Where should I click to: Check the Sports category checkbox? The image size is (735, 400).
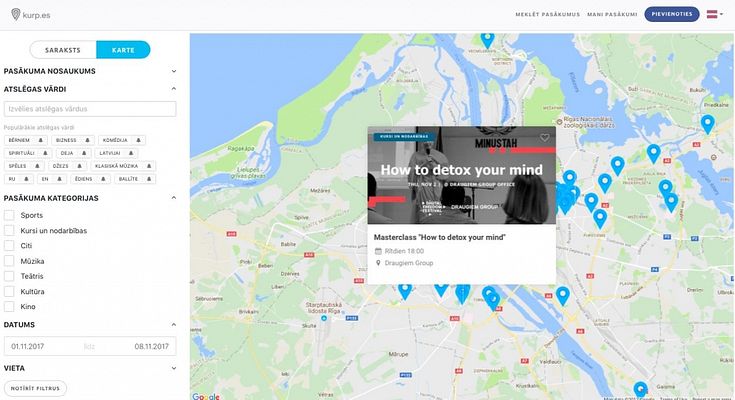click(x=9, y=215)
